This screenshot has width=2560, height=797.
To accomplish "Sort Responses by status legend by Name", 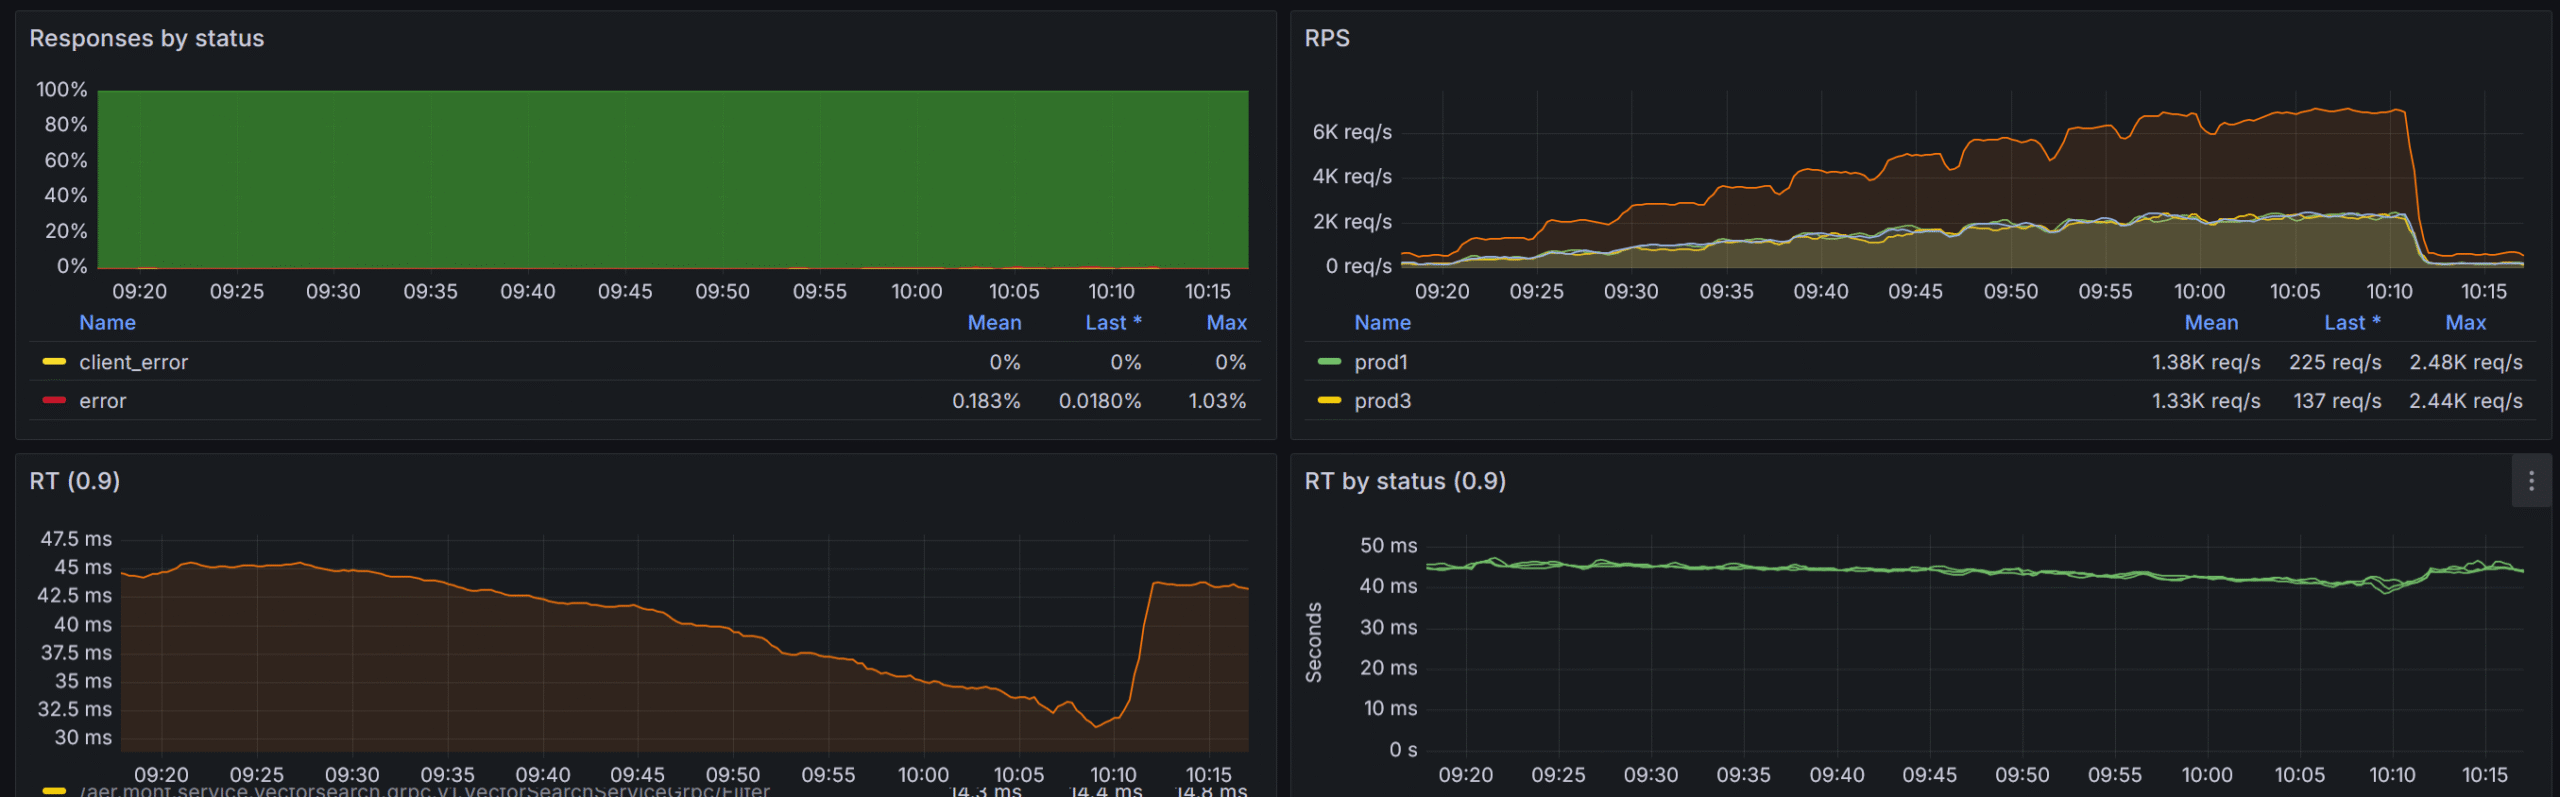I will tap(107, 323).
